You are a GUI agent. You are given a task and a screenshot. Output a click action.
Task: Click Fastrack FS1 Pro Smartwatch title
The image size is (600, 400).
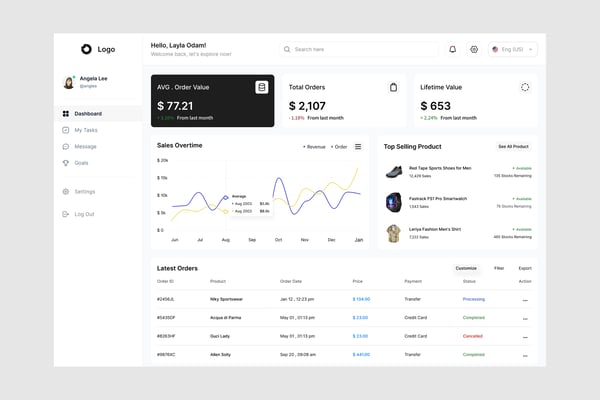click(x=438, y=199)
